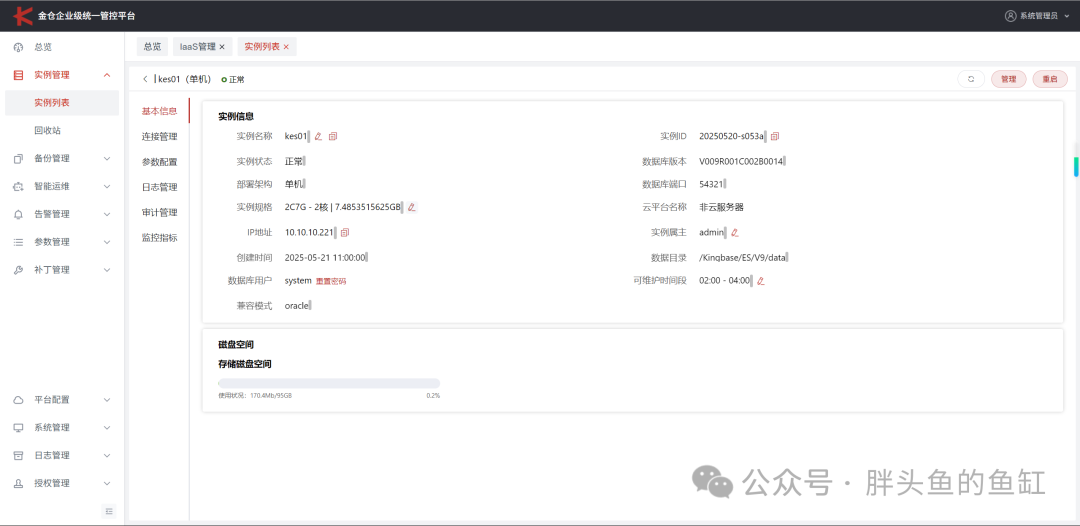Expand the 系统管理 menu chevron
This screenshot has height=526, width=1080.
pyautogui.click(x=107, y=428)
